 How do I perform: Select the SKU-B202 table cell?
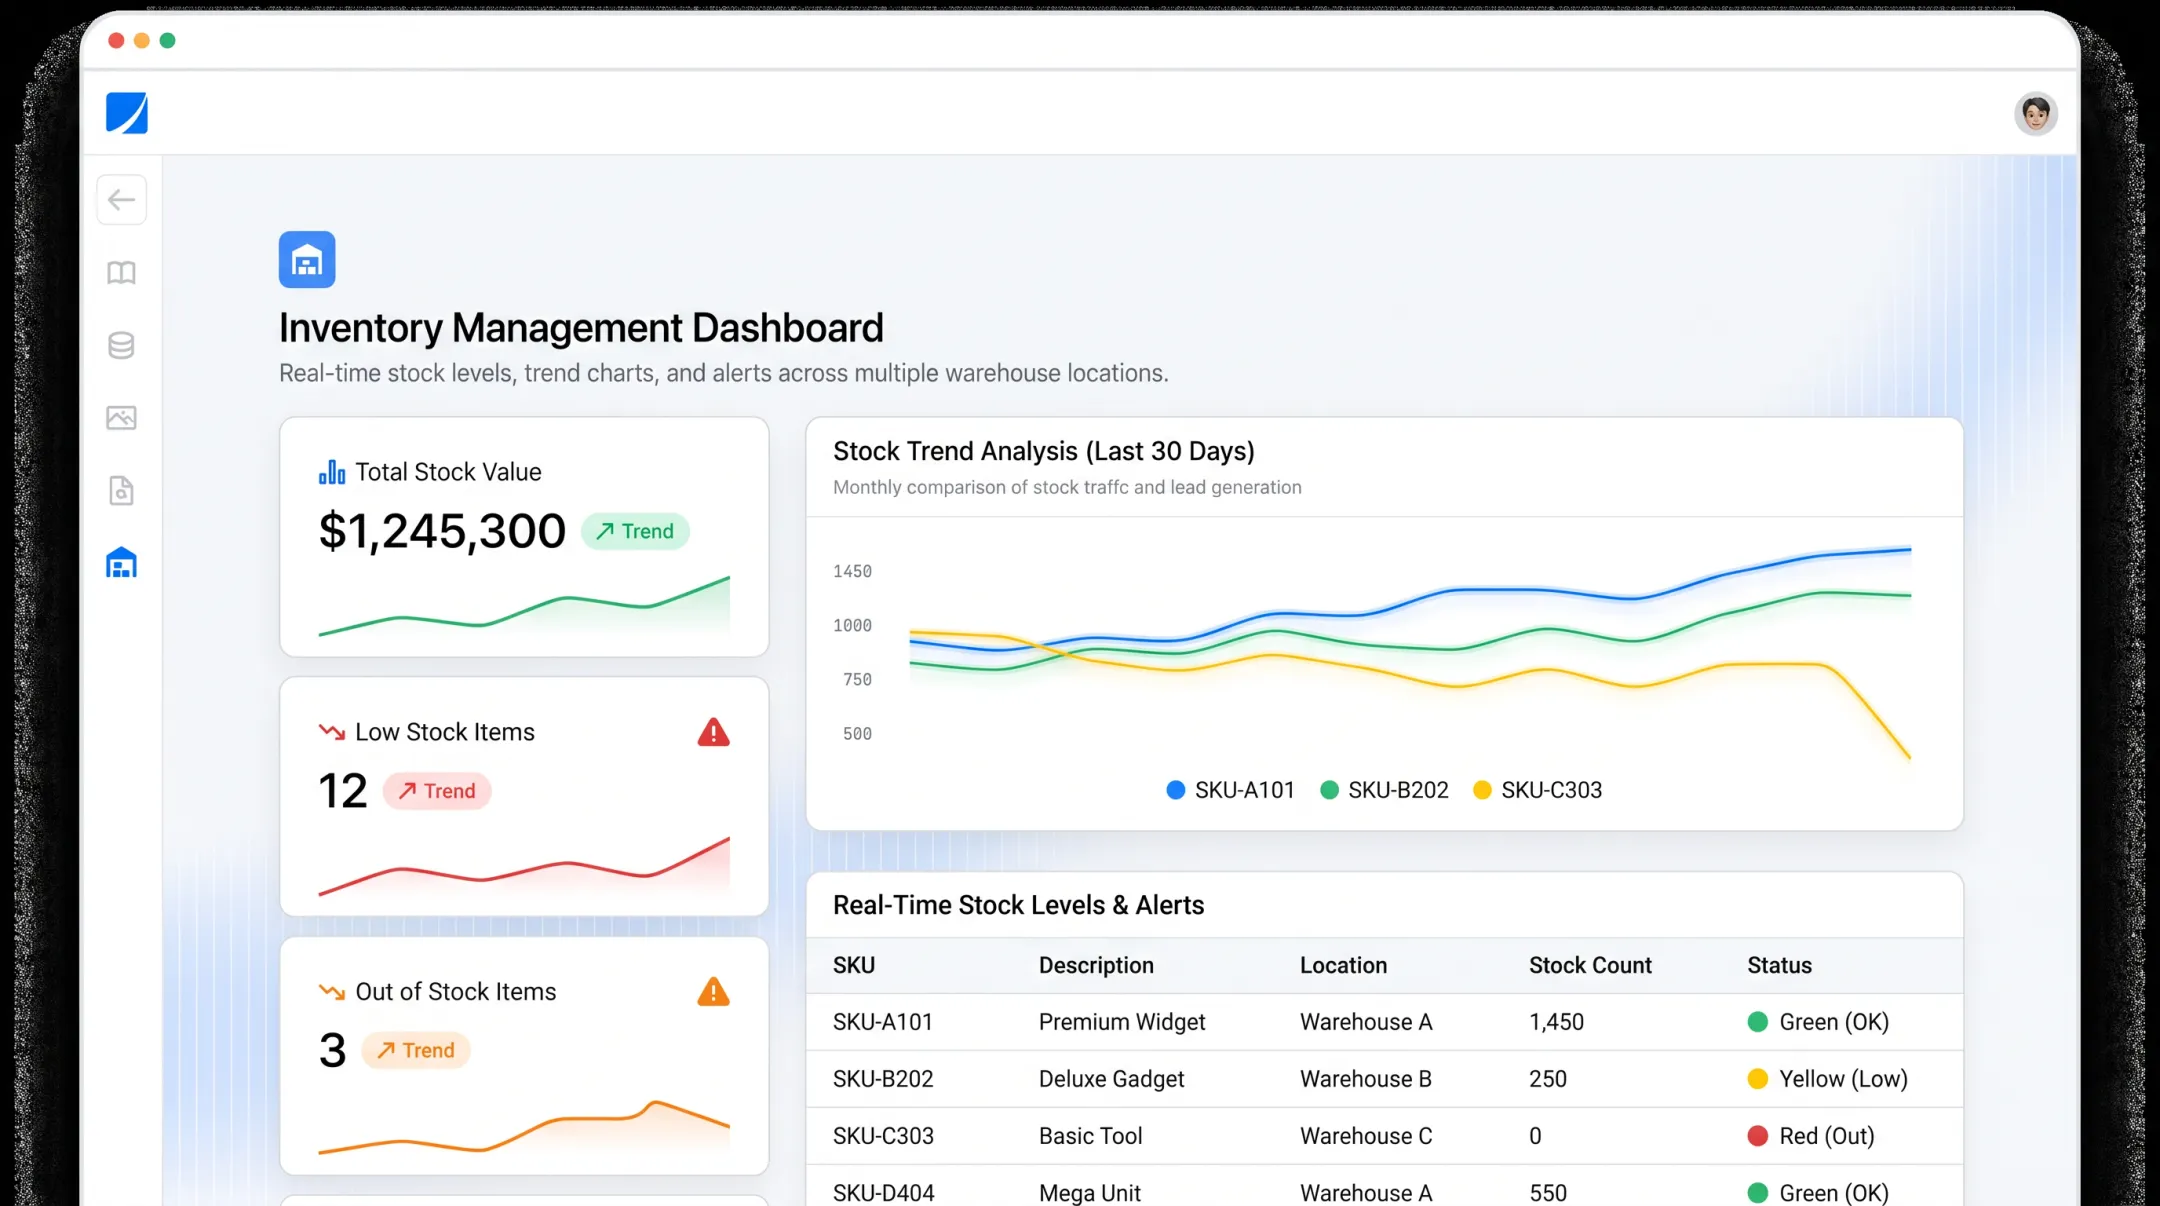point(883,1079)
